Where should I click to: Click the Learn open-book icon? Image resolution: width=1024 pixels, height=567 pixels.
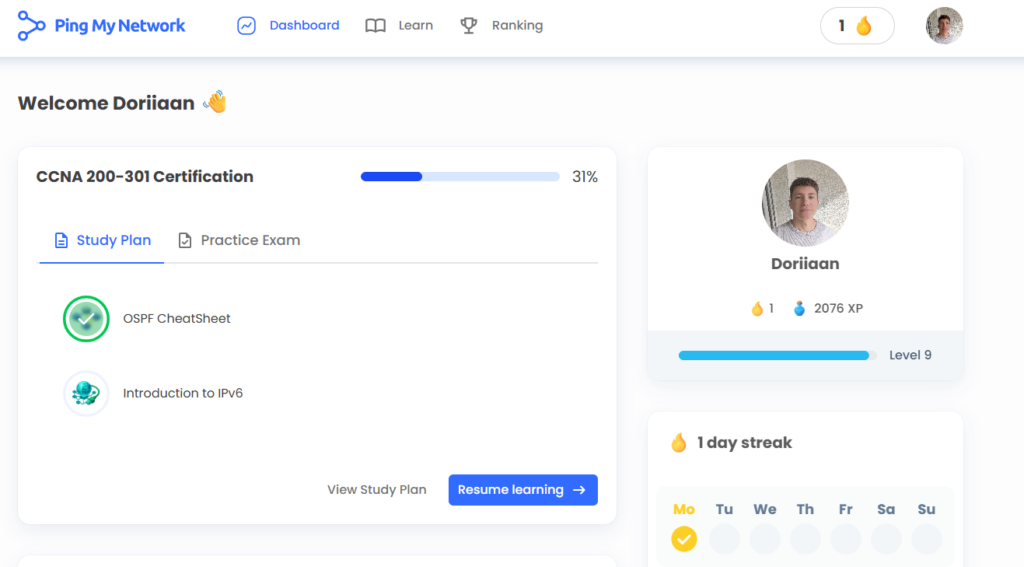[376, 25]
